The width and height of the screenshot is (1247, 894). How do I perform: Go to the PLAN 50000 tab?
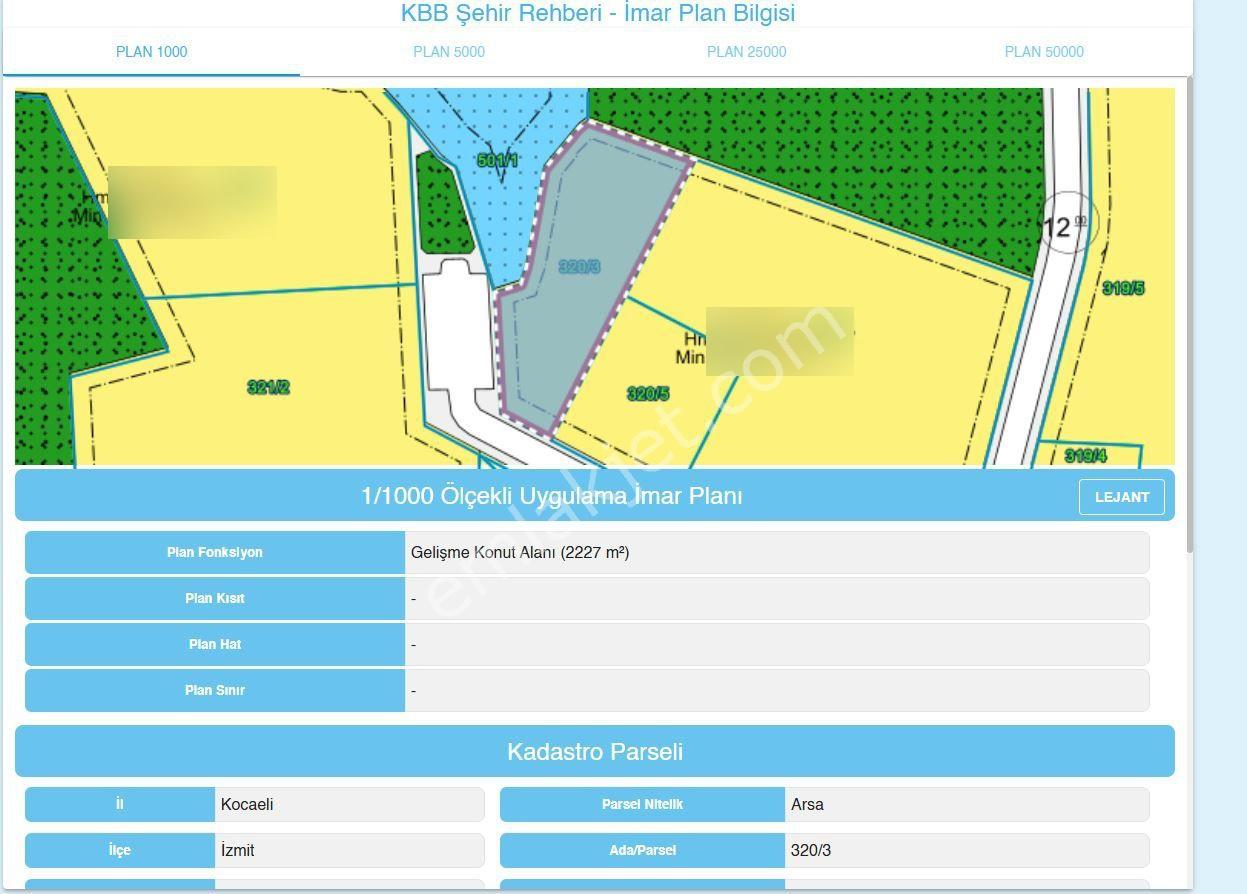(x=1044, y=52)
